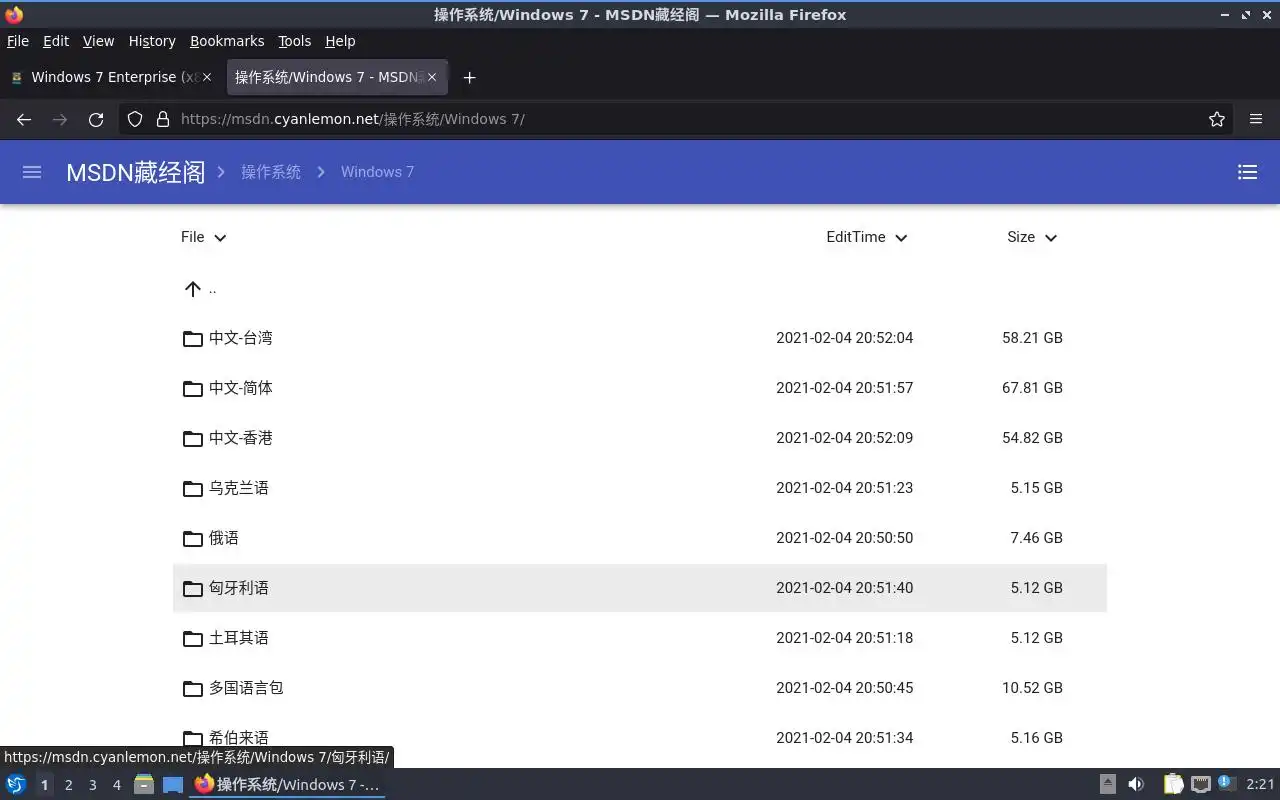Open the volume control in tray
1280x800 pixels.
click(1135, 784)
